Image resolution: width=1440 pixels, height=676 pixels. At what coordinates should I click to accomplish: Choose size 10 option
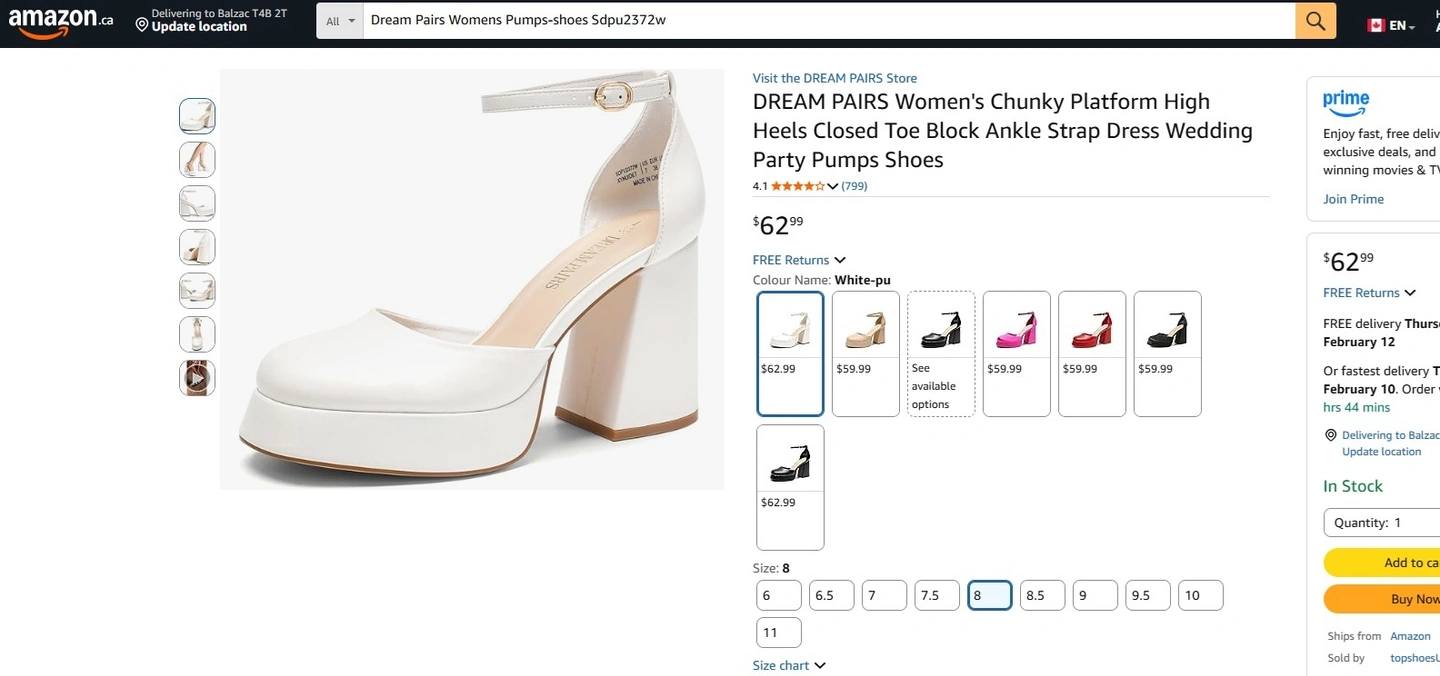[1200, 595]
